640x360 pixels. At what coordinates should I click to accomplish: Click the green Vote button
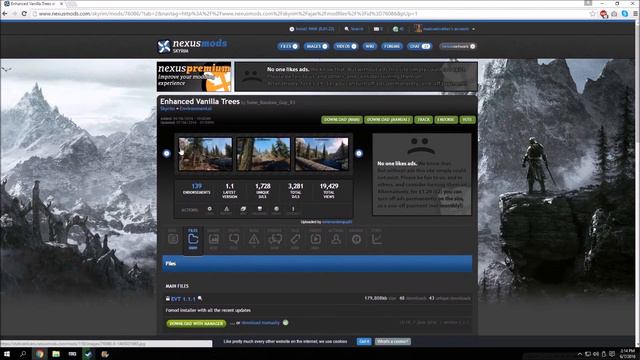click(x=467, y=120)
